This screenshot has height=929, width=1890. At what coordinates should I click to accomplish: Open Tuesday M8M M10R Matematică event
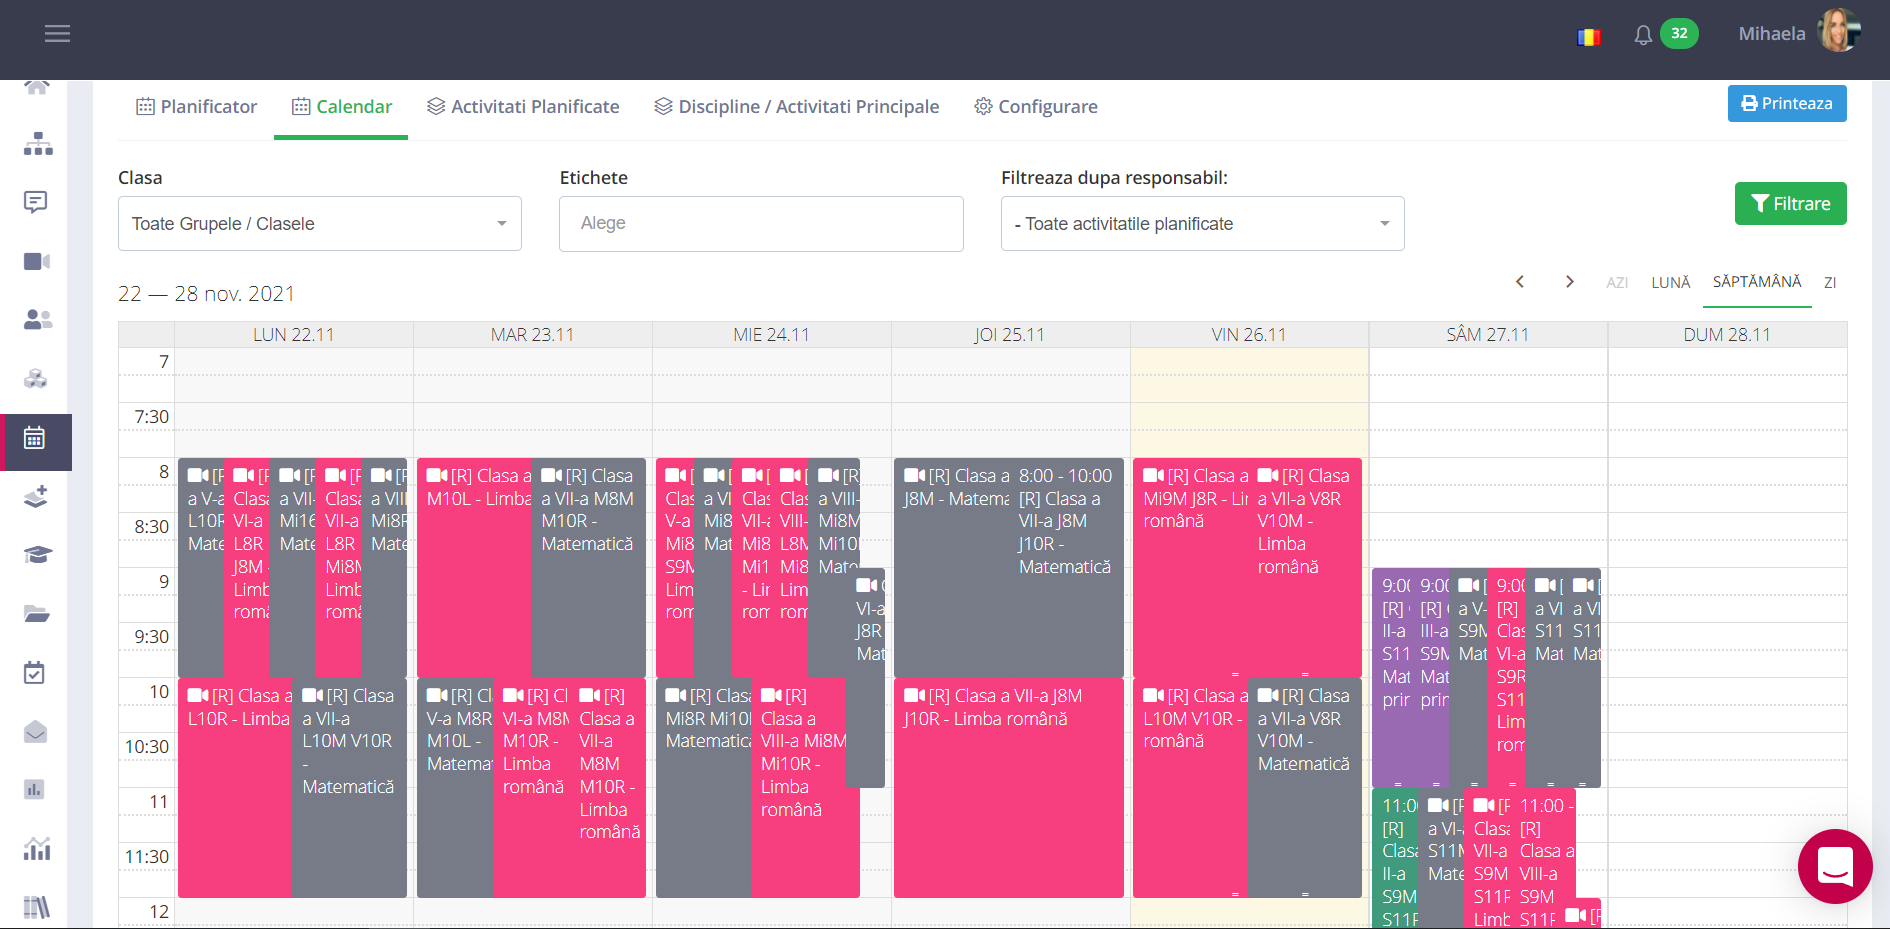pyautogui.click(x=588, y=568)
